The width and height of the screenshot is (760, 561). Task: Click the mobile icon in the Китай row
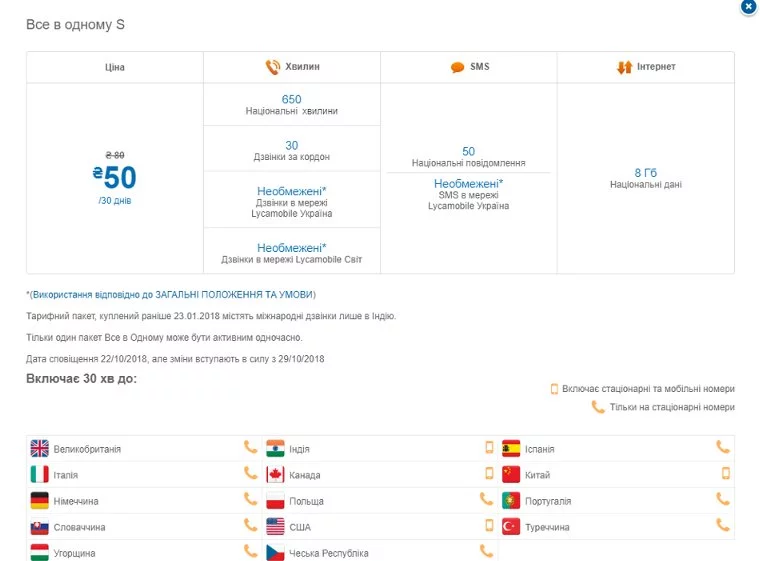point(726,473)
